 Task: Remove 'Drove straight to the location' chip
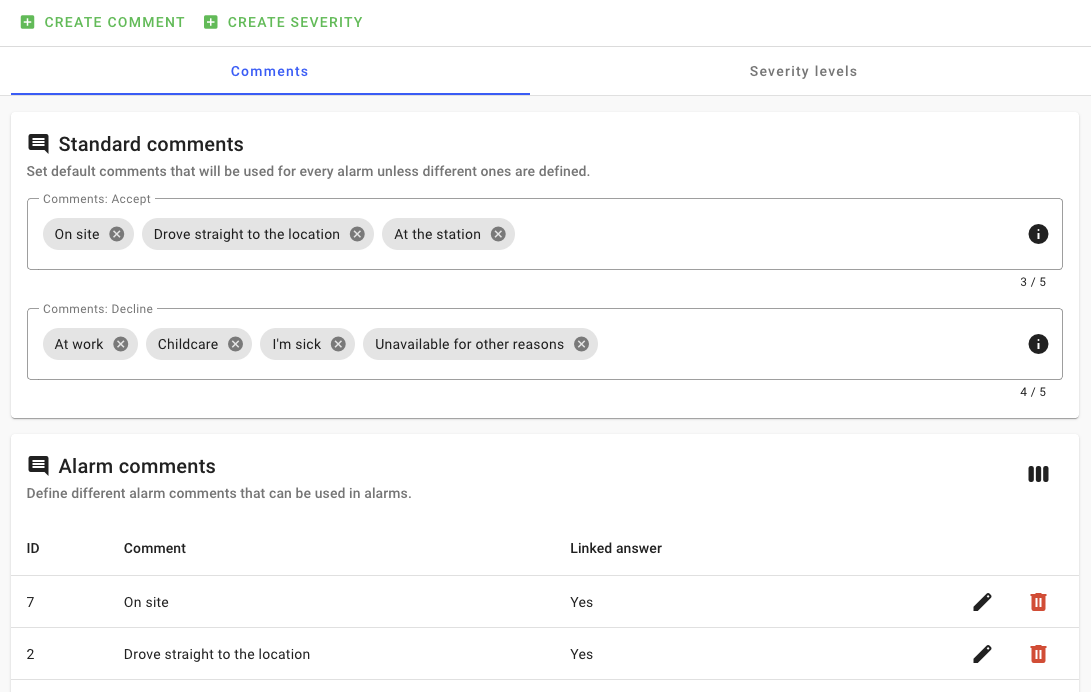click(x=357, y=234)
